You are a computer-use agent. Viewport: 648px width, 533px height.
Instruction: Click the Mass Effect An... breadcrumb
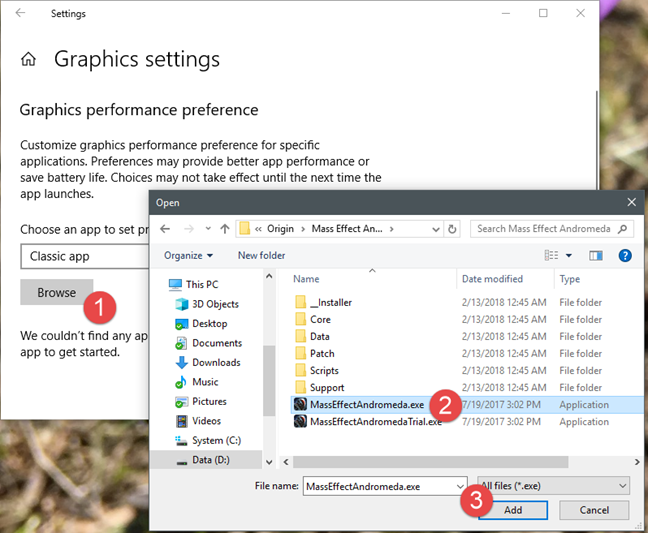click(x=347, y=228)
